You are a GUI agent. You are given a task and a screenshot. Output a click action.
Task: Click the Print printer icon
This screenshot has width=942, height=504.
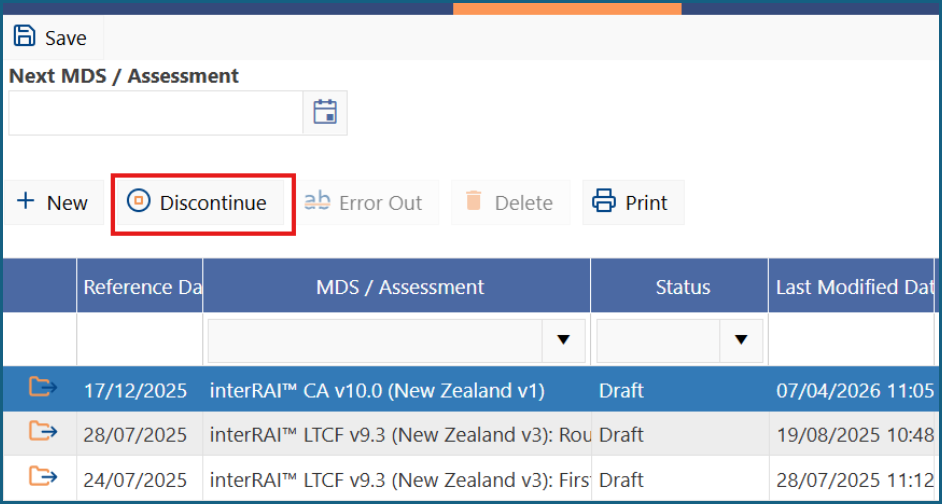[x=604, y=201]
